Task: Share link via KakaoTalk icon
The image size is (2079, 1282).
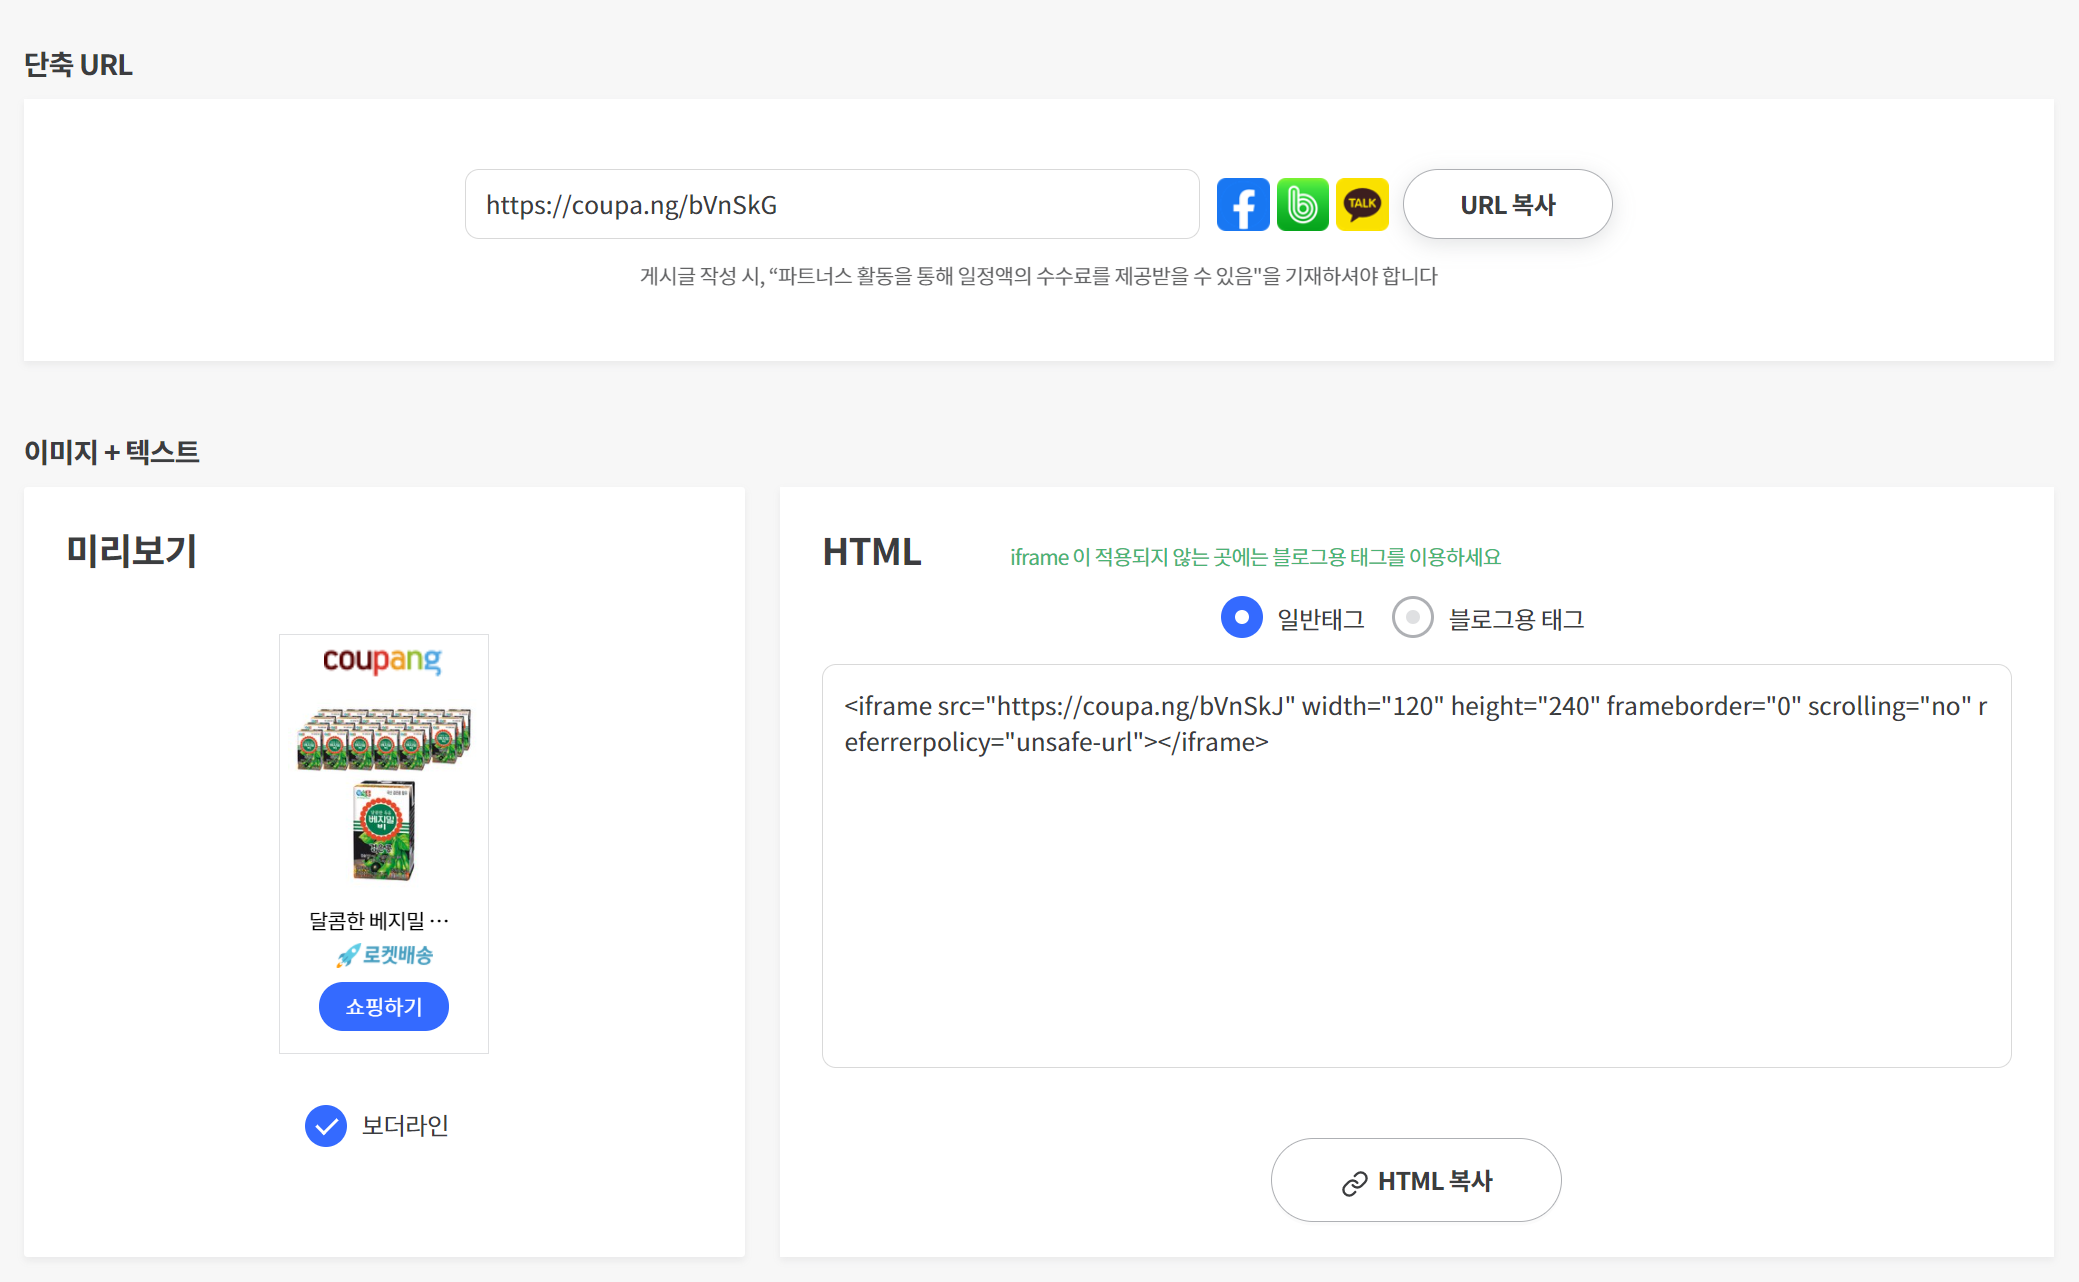Action: click(1362, 205)
